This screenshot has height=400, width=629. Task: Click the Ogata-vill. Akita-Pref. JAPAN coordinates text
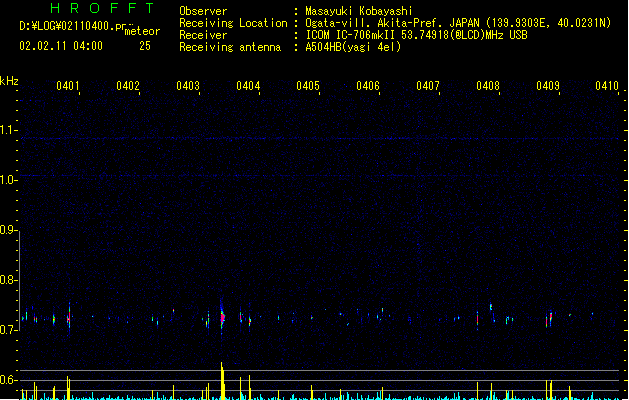click(458, 23)
